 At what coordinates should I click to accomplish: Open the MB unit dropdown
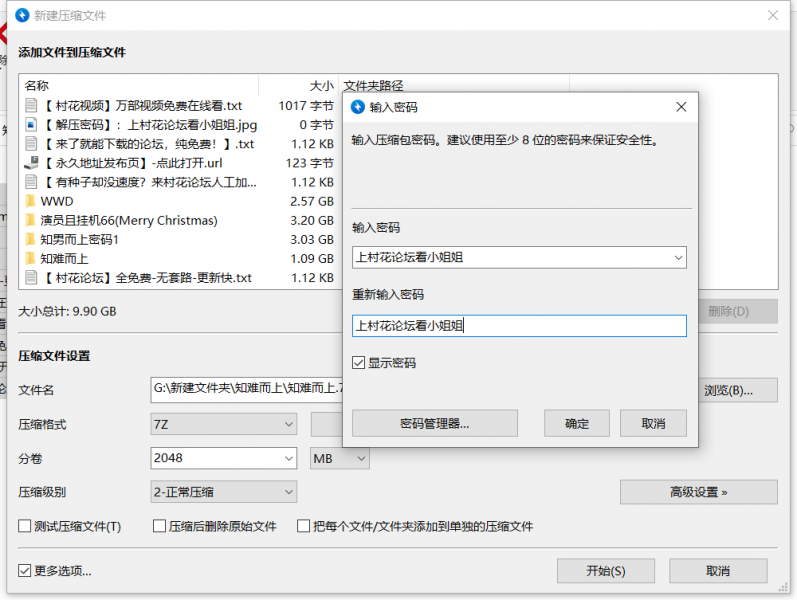coord(340,459)
